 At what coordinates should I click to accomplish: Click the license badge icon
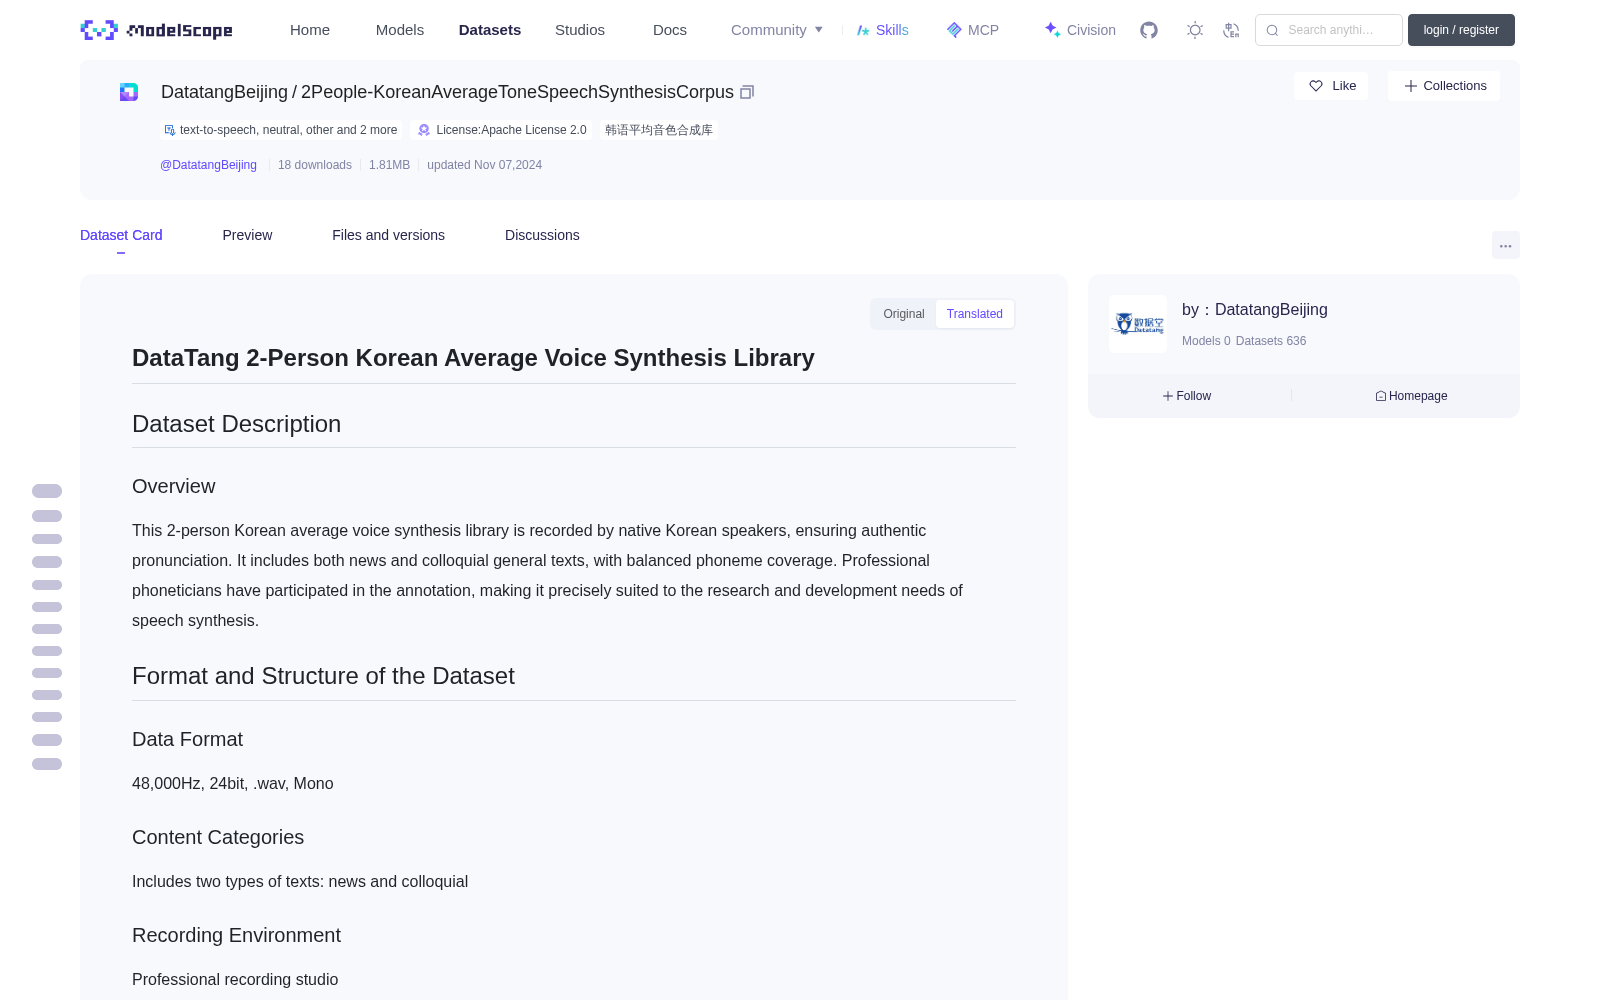[424, 130]
